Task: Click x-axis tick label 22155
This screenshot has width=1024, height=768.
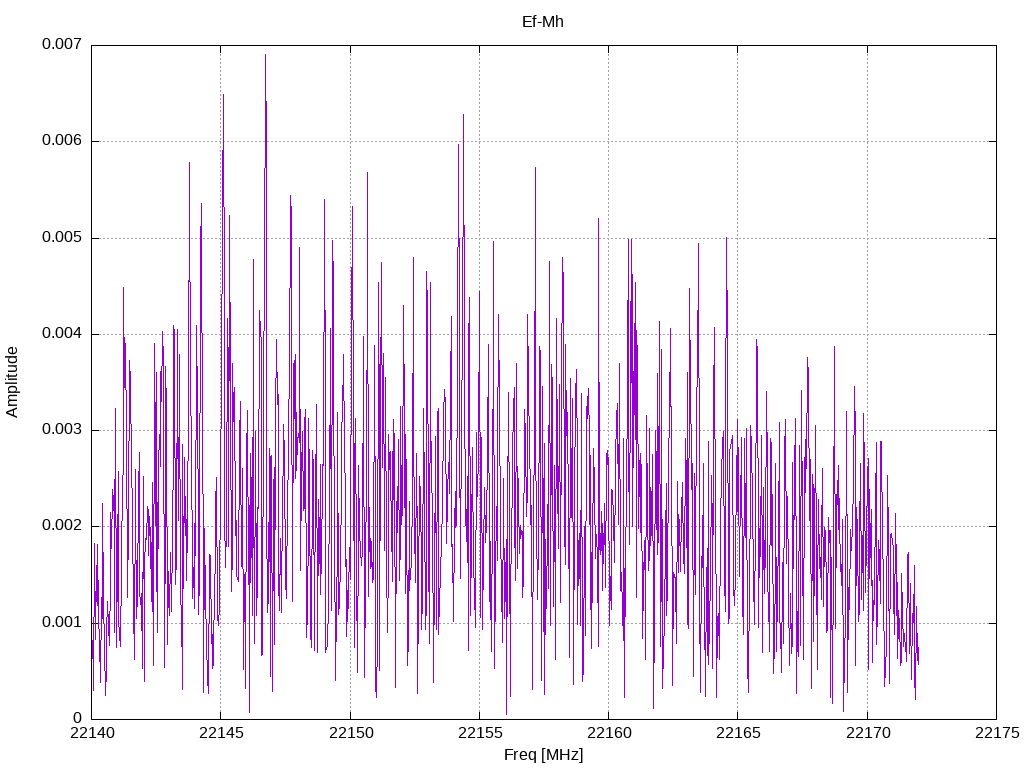Action: [480, 733]
